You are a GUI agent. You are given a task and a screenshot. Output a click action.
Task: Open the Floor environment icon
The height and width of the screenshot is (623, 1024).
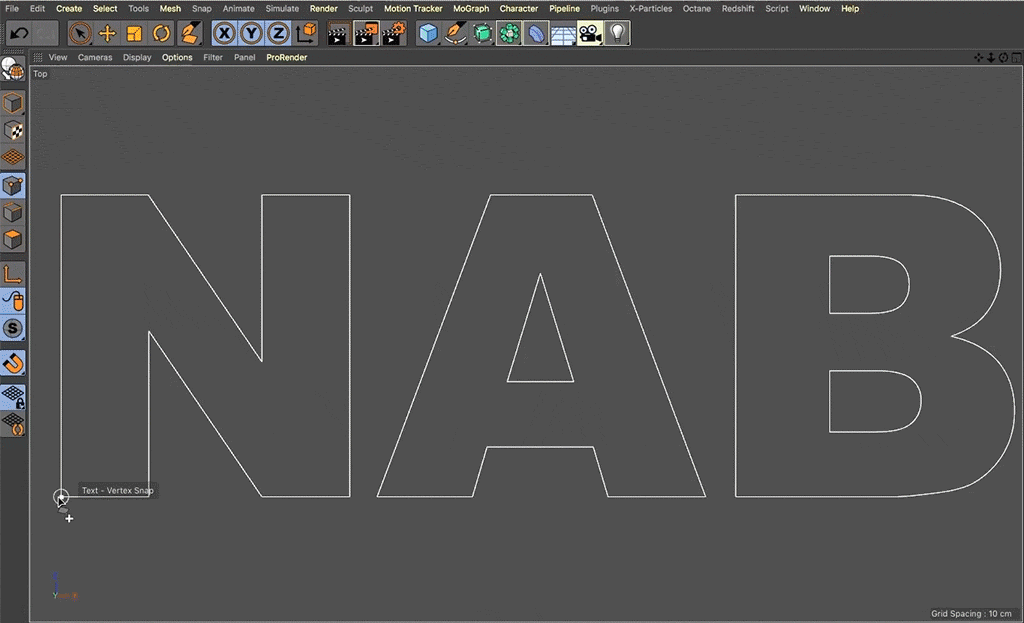click(562, 33)
